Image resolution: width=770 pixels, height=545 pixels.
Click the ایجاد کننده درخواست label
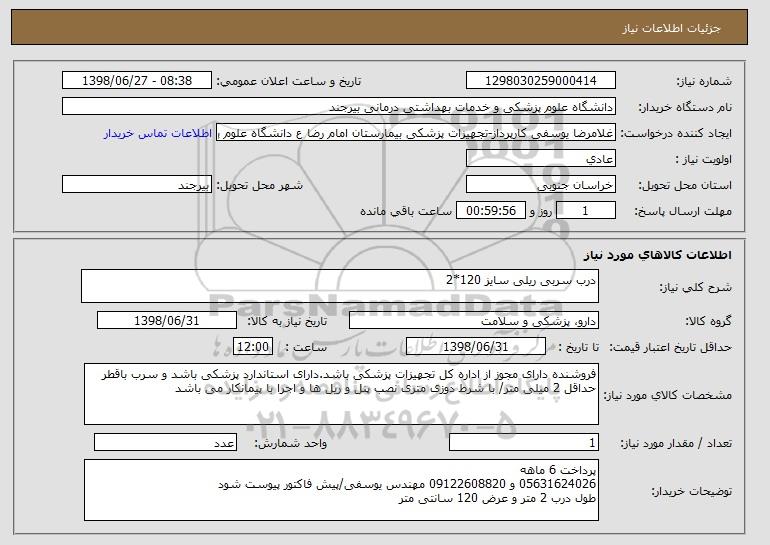[x=676, y=134]
